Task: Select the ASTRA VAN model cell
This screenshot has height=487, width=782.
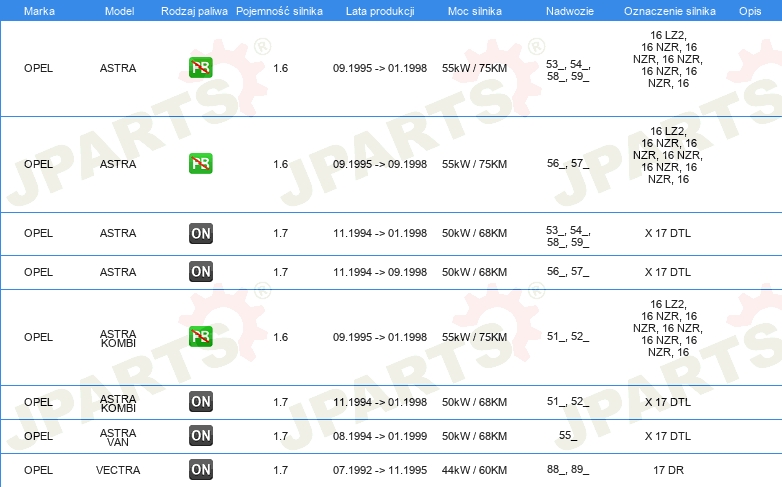Action: (118, 437)
